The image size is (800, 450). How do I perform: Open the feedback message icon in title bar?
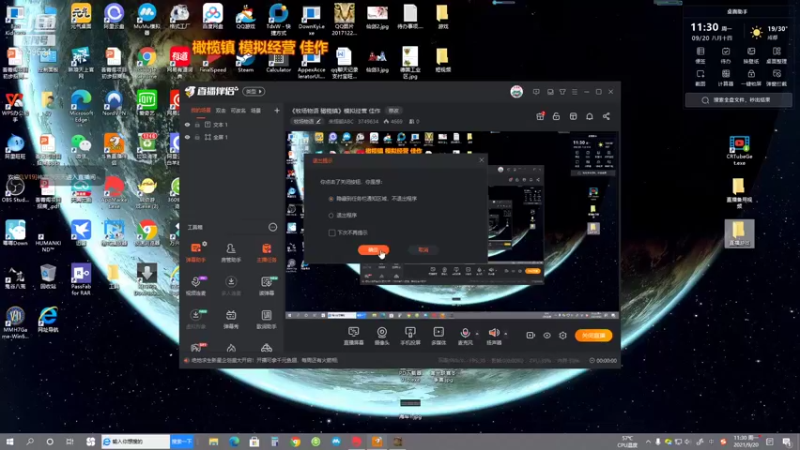(536, 92)
